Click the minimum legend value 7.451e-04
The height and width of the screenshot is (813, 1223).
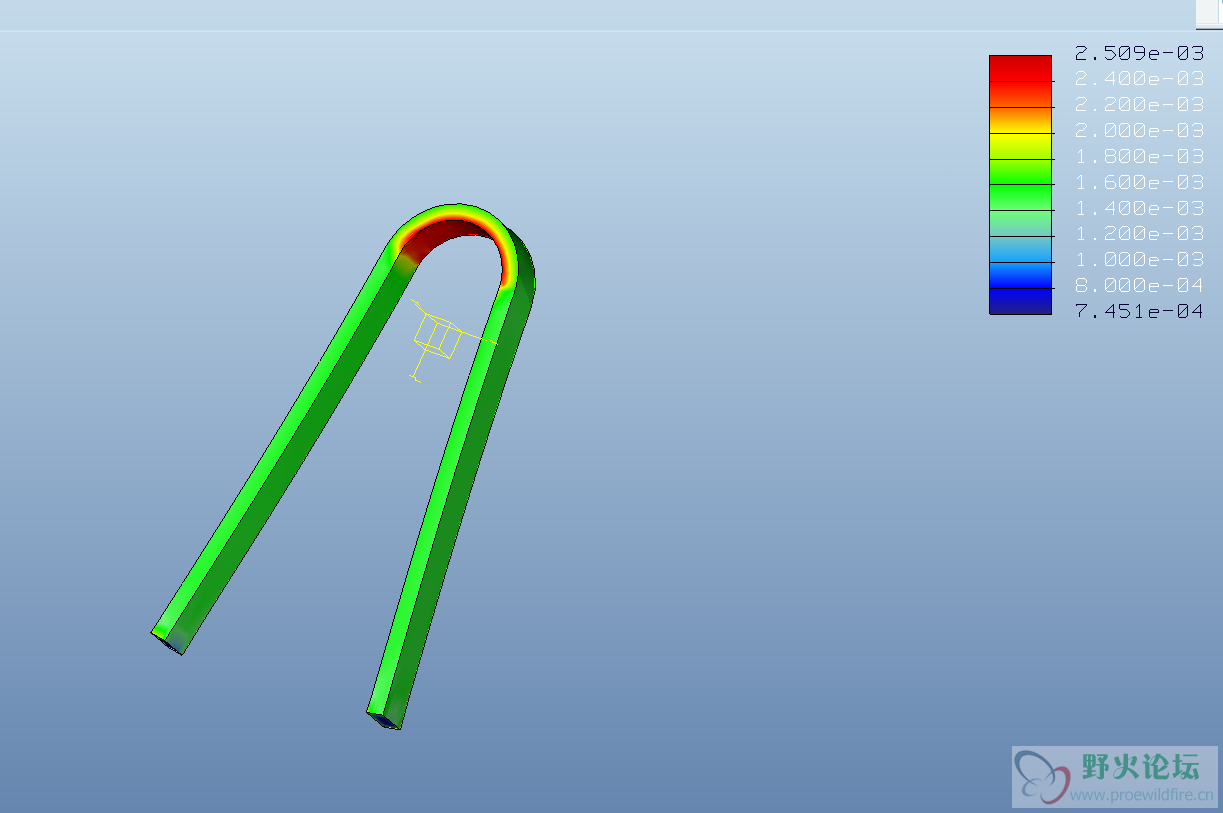1139,311
